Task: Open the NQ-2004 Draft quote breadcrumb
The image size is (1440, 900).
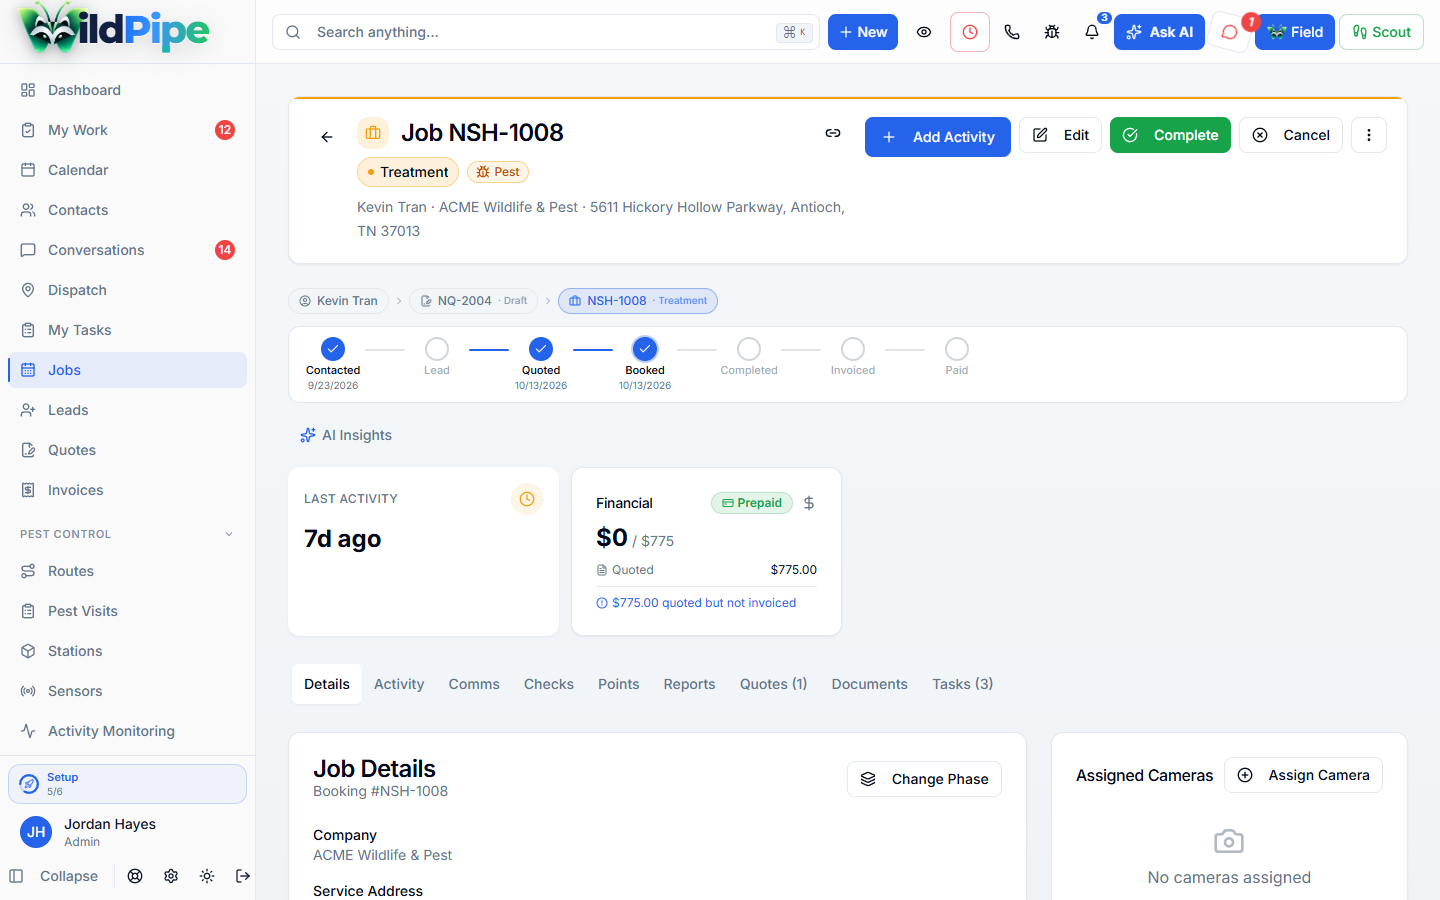Action: click(473, 301)
